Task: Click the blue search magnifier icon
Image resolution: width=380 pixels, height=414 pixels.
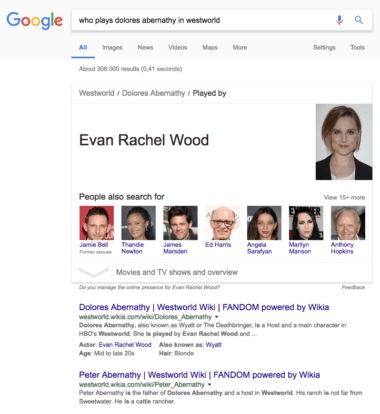Action: [359, 20]
